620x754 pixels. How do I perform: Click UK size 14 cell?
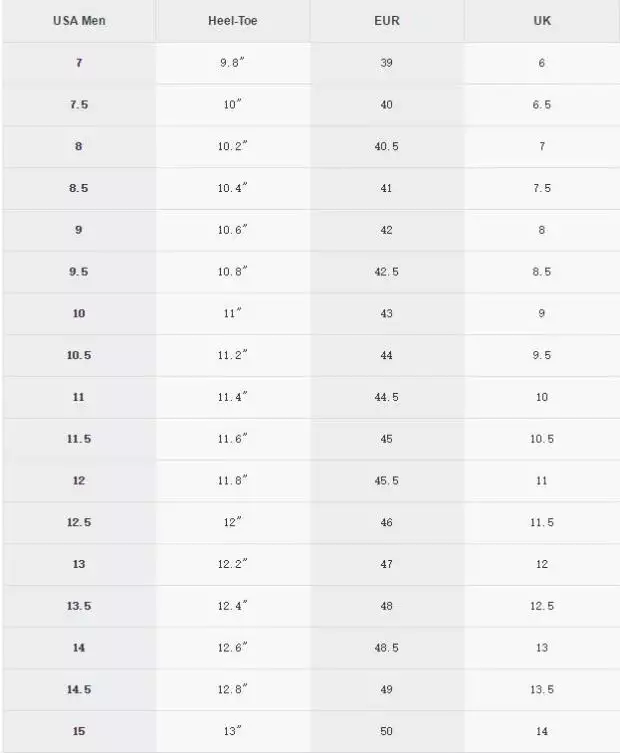542,731
